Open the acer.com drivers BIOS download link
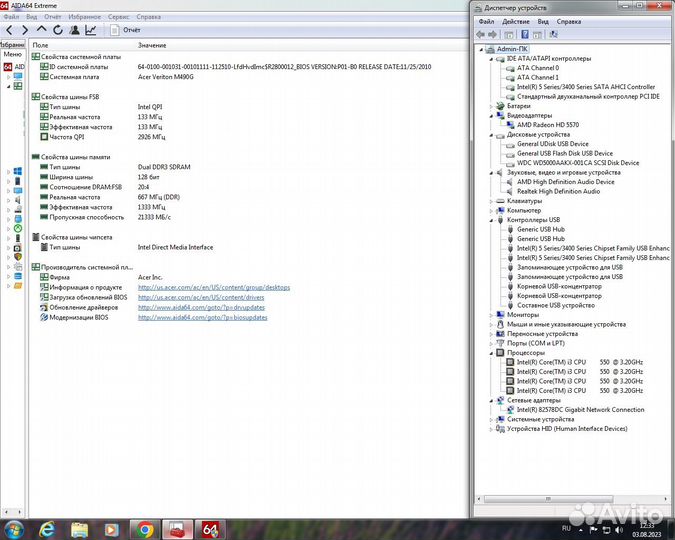This screenshot has height=540, width=675. [201, 297]
